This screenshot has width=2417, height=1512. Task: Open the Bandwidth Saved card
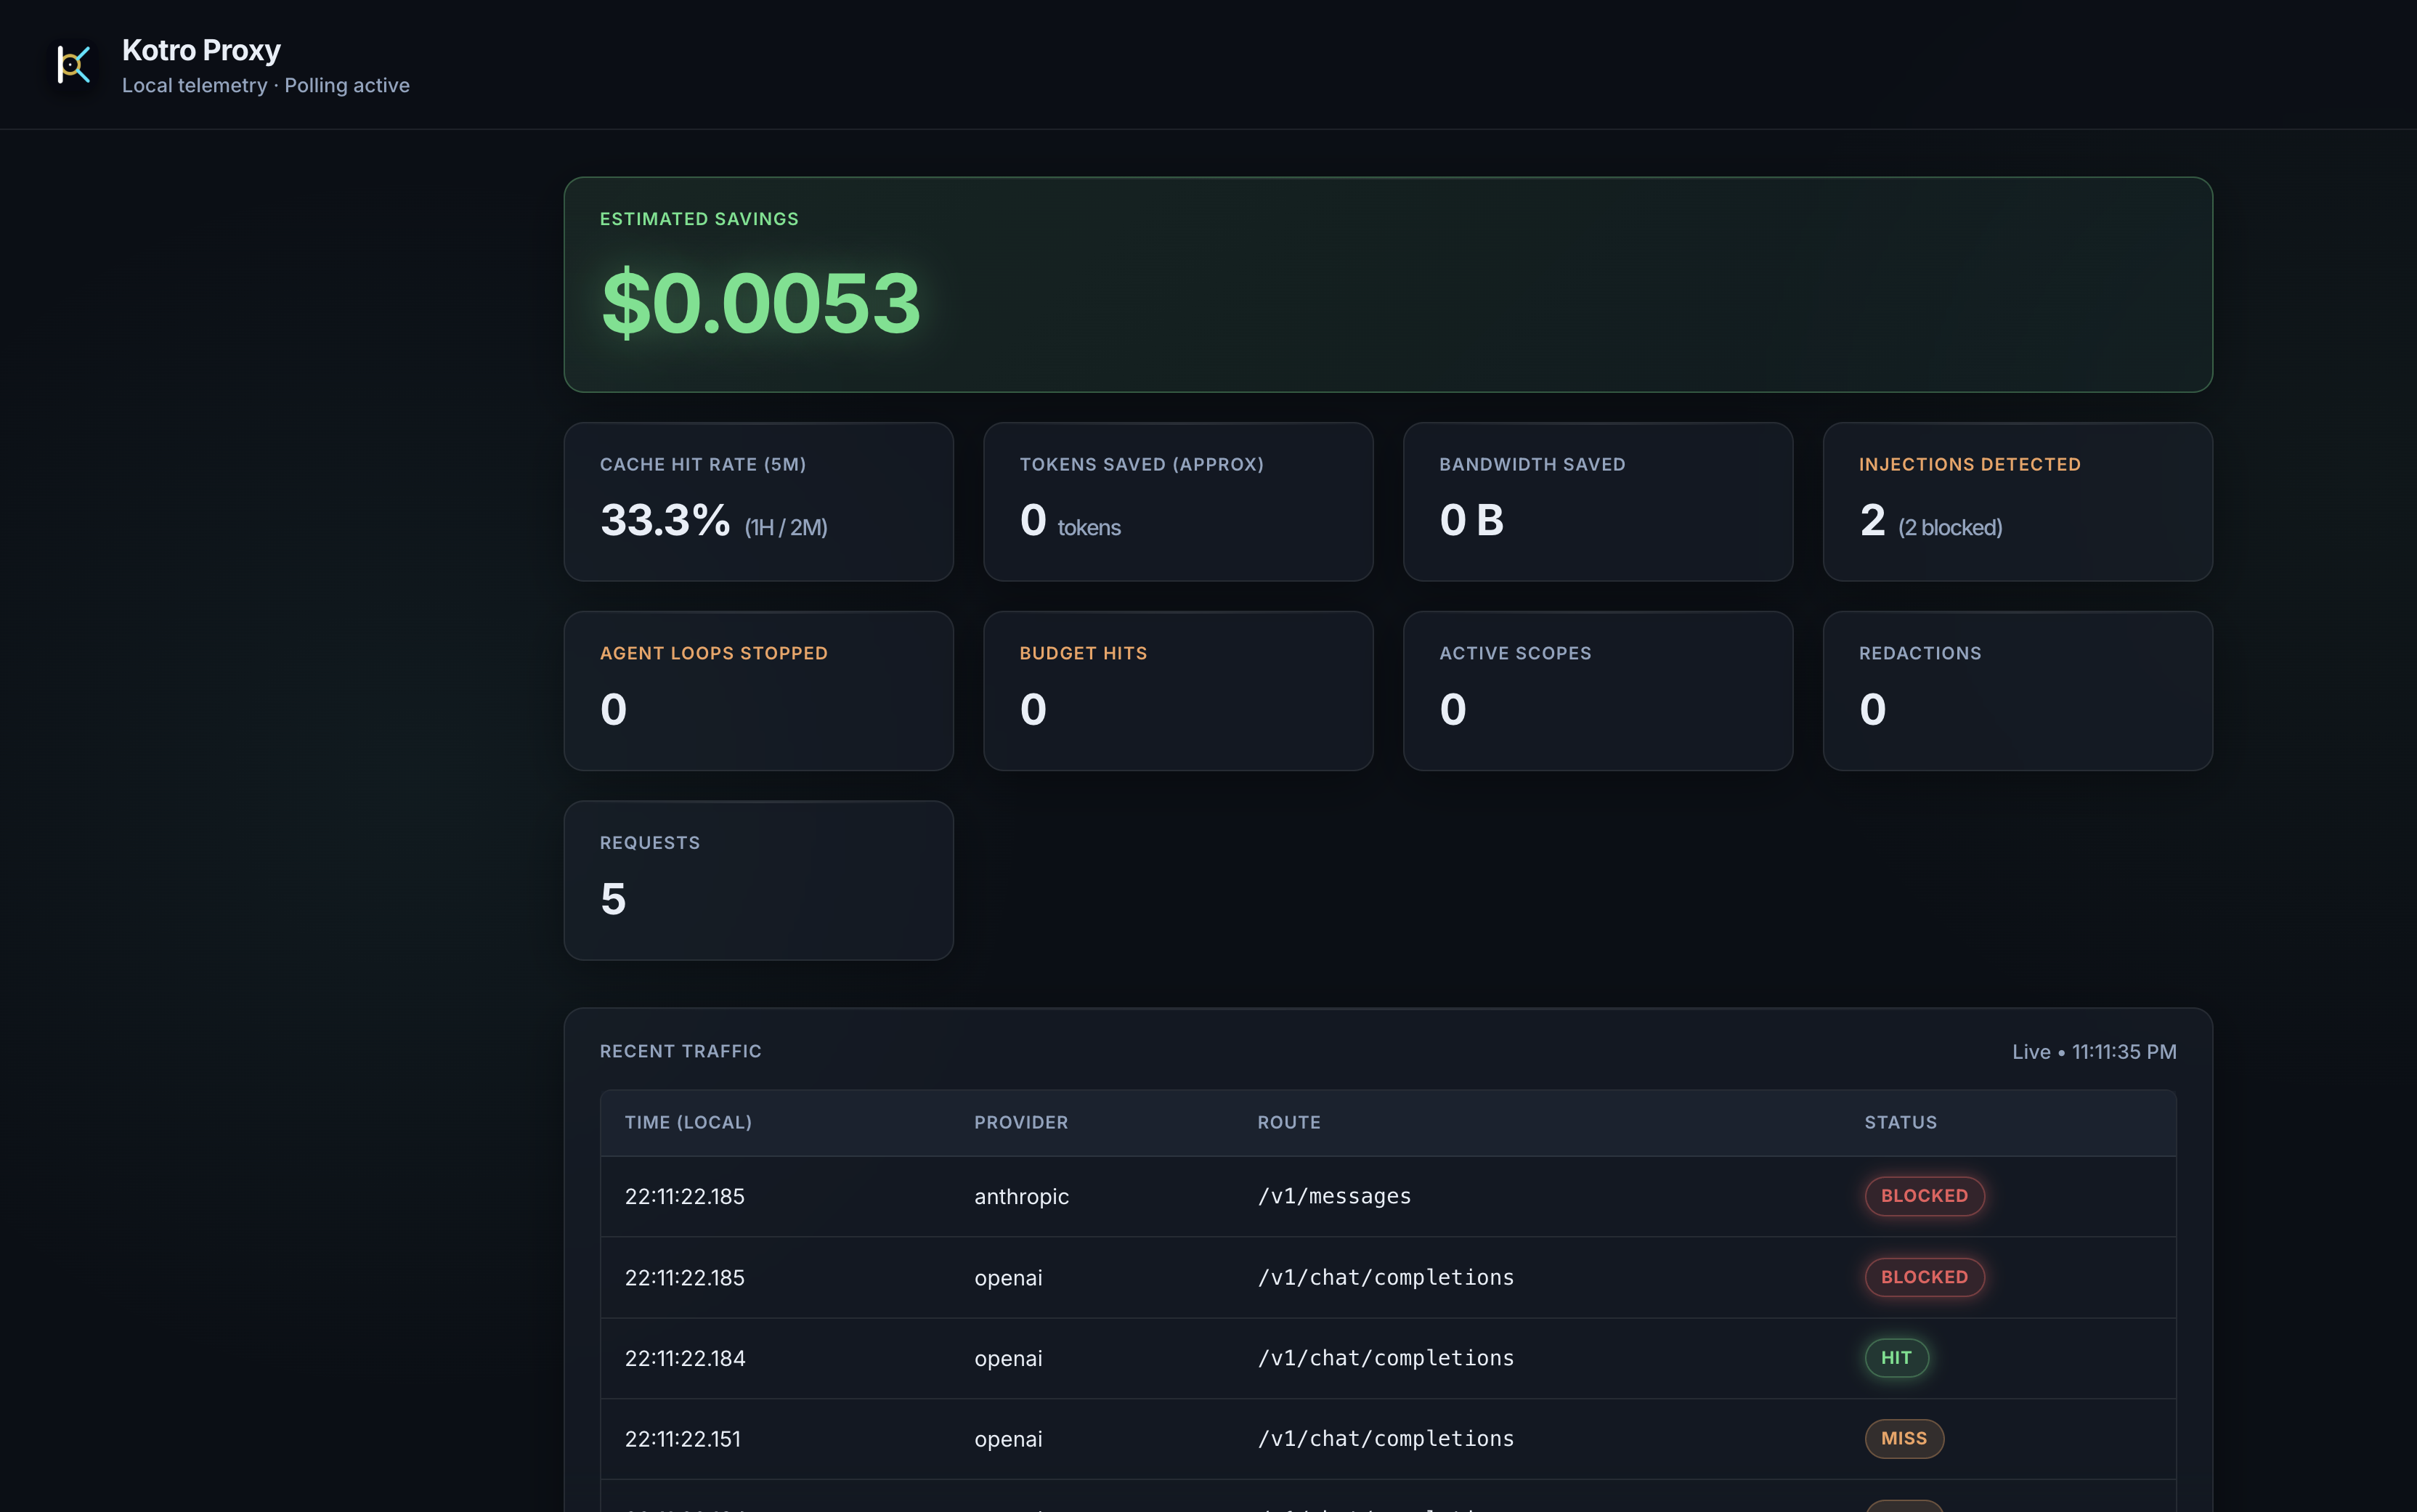coord(1598,502)
